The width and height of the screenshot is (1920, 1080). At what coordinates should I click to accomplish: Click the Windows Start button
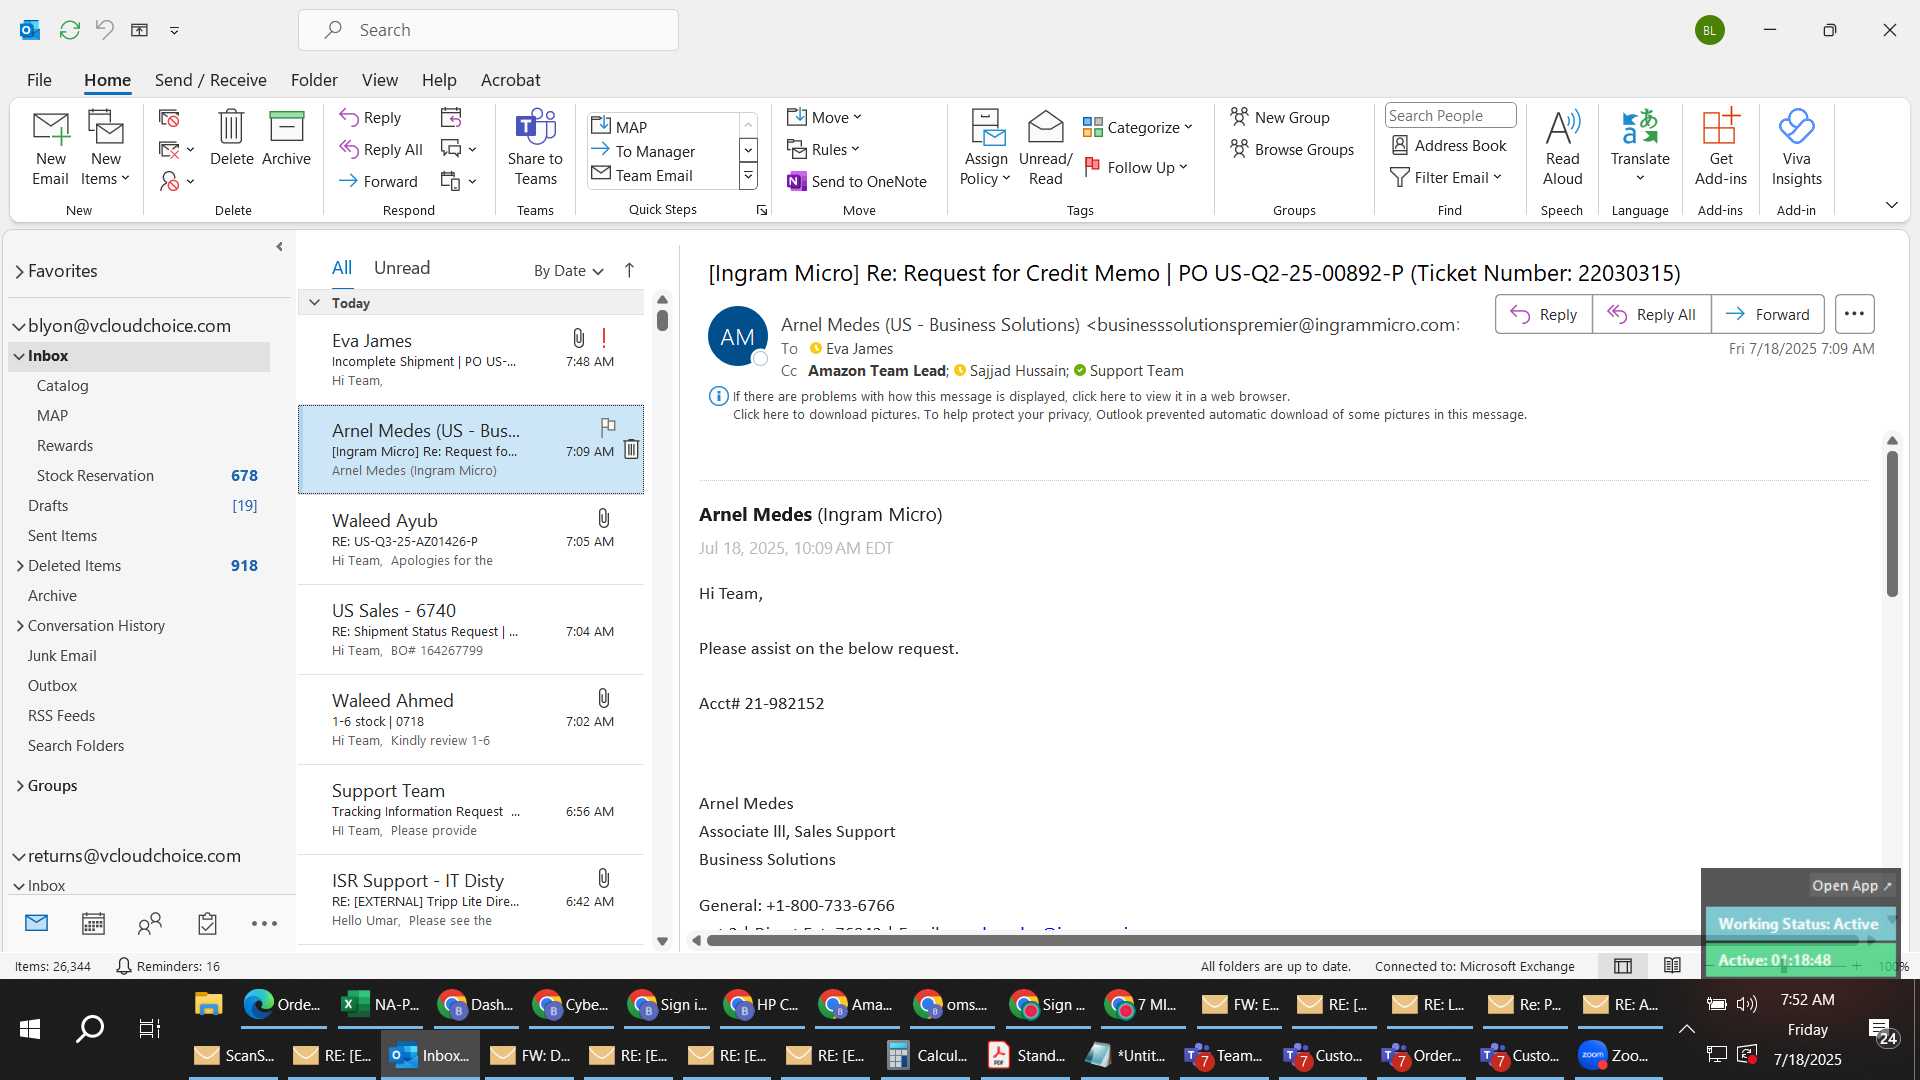30,1029
